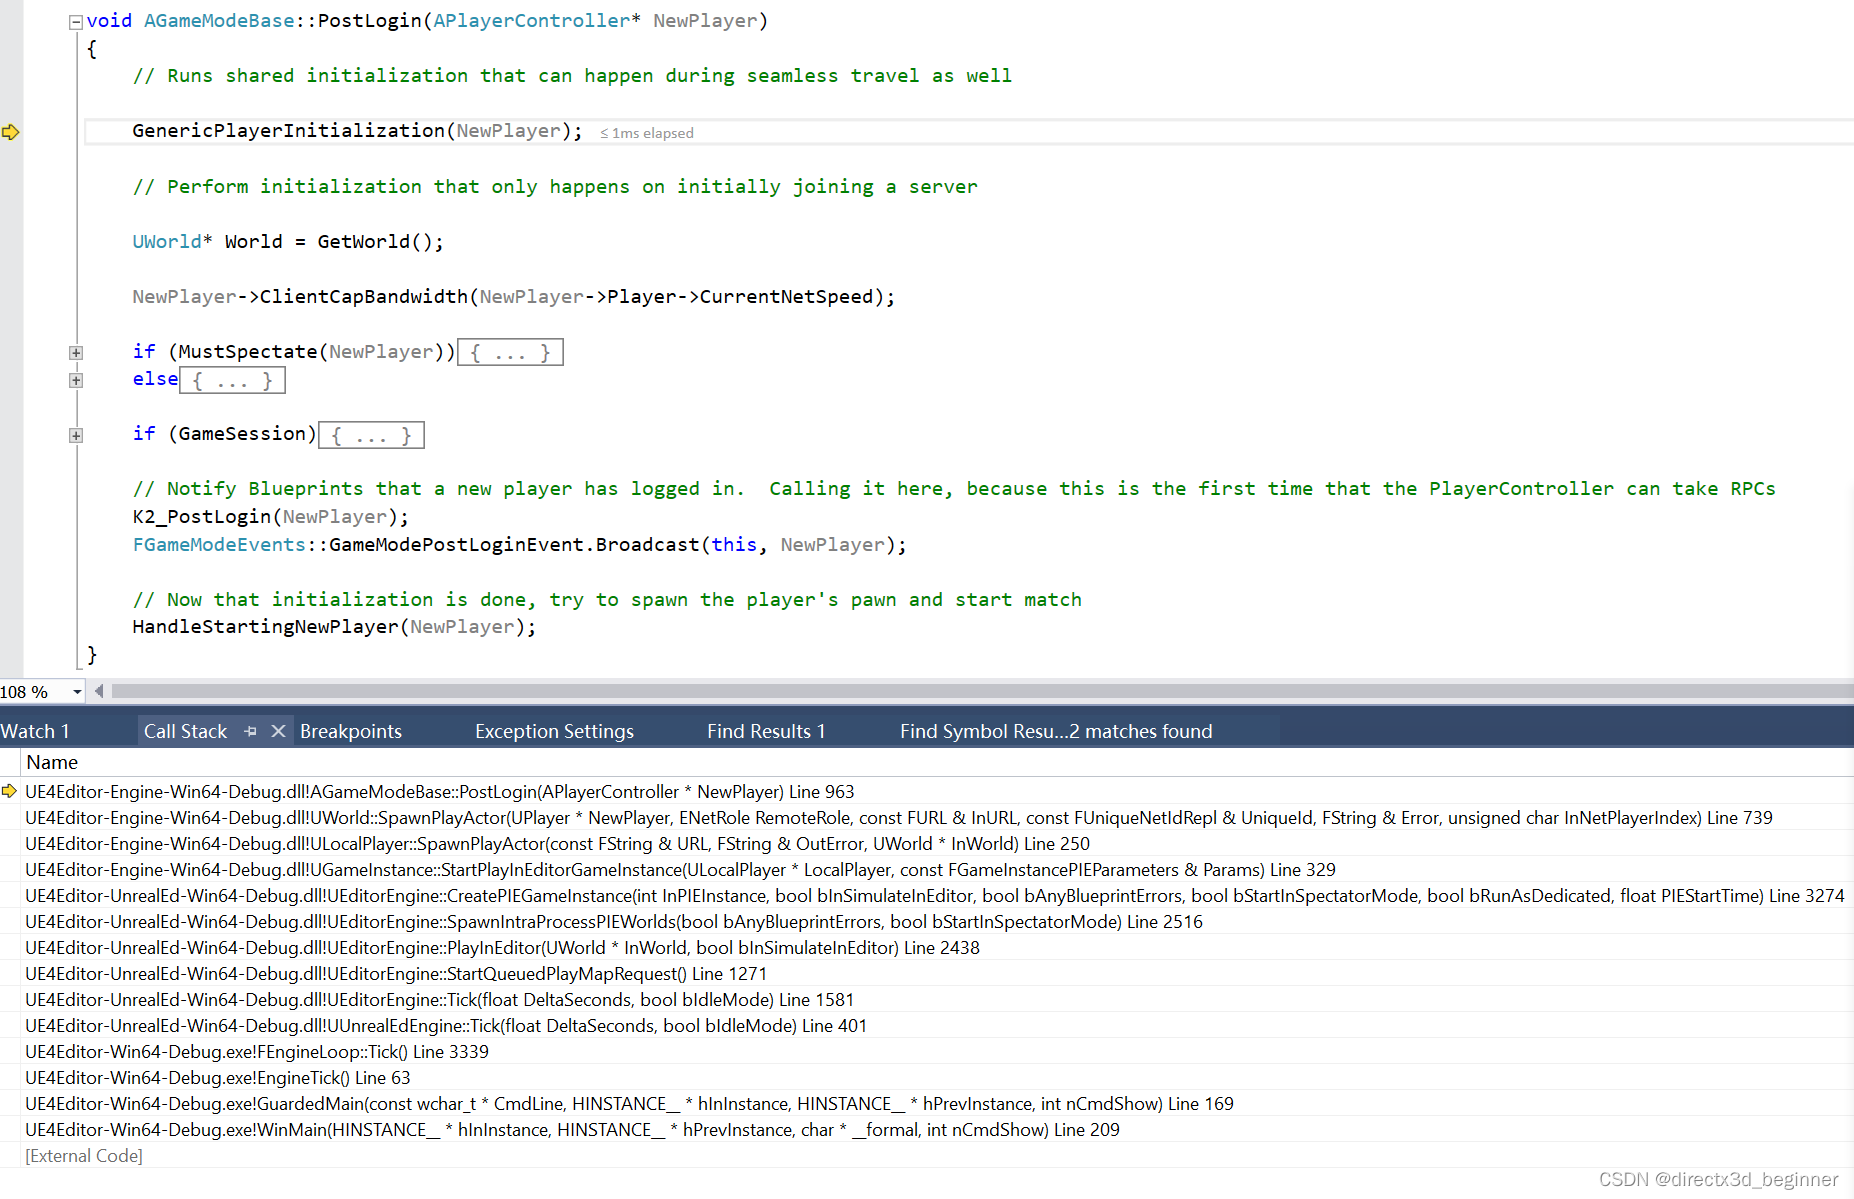Expand the GameSession if block
Image resolution: width=1854 pixels, height=1199 pixels.
coord(76,435)
